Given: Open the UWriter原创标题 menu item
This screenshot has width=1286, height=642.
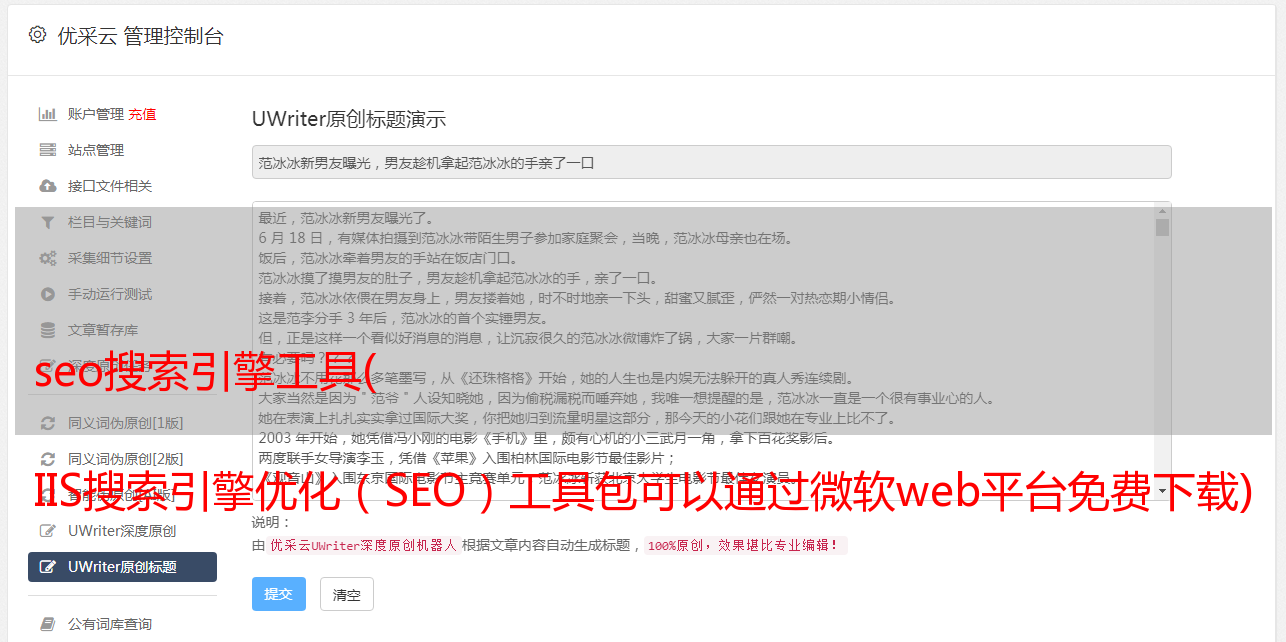Looking at the screenshot, I should [122, 567].
